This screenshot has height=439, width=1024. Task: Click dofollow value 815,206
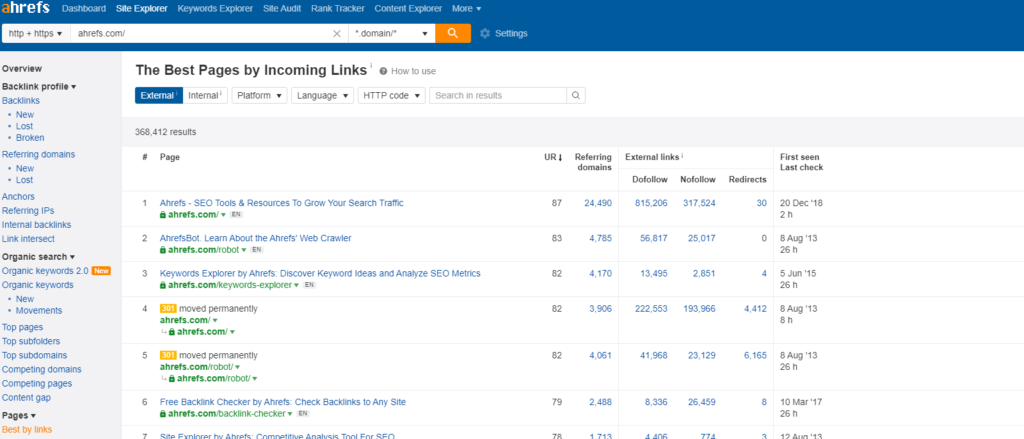coord(651,203)
